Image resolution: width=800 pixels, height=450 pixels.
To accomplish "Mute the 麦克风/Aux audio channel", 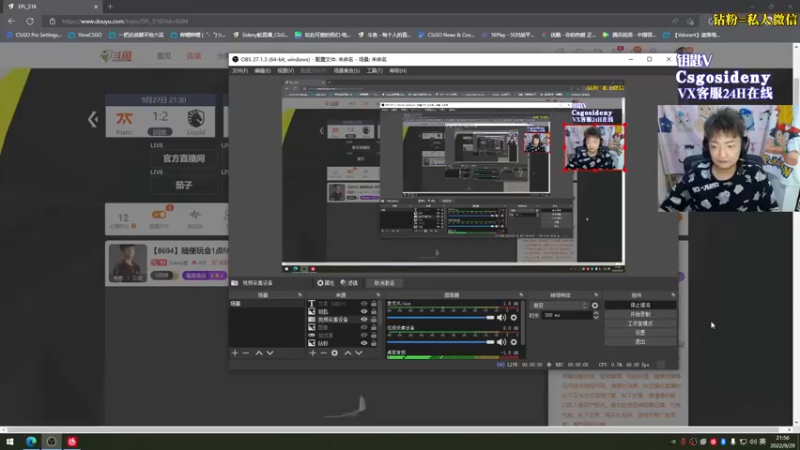I will click(502, 317).
